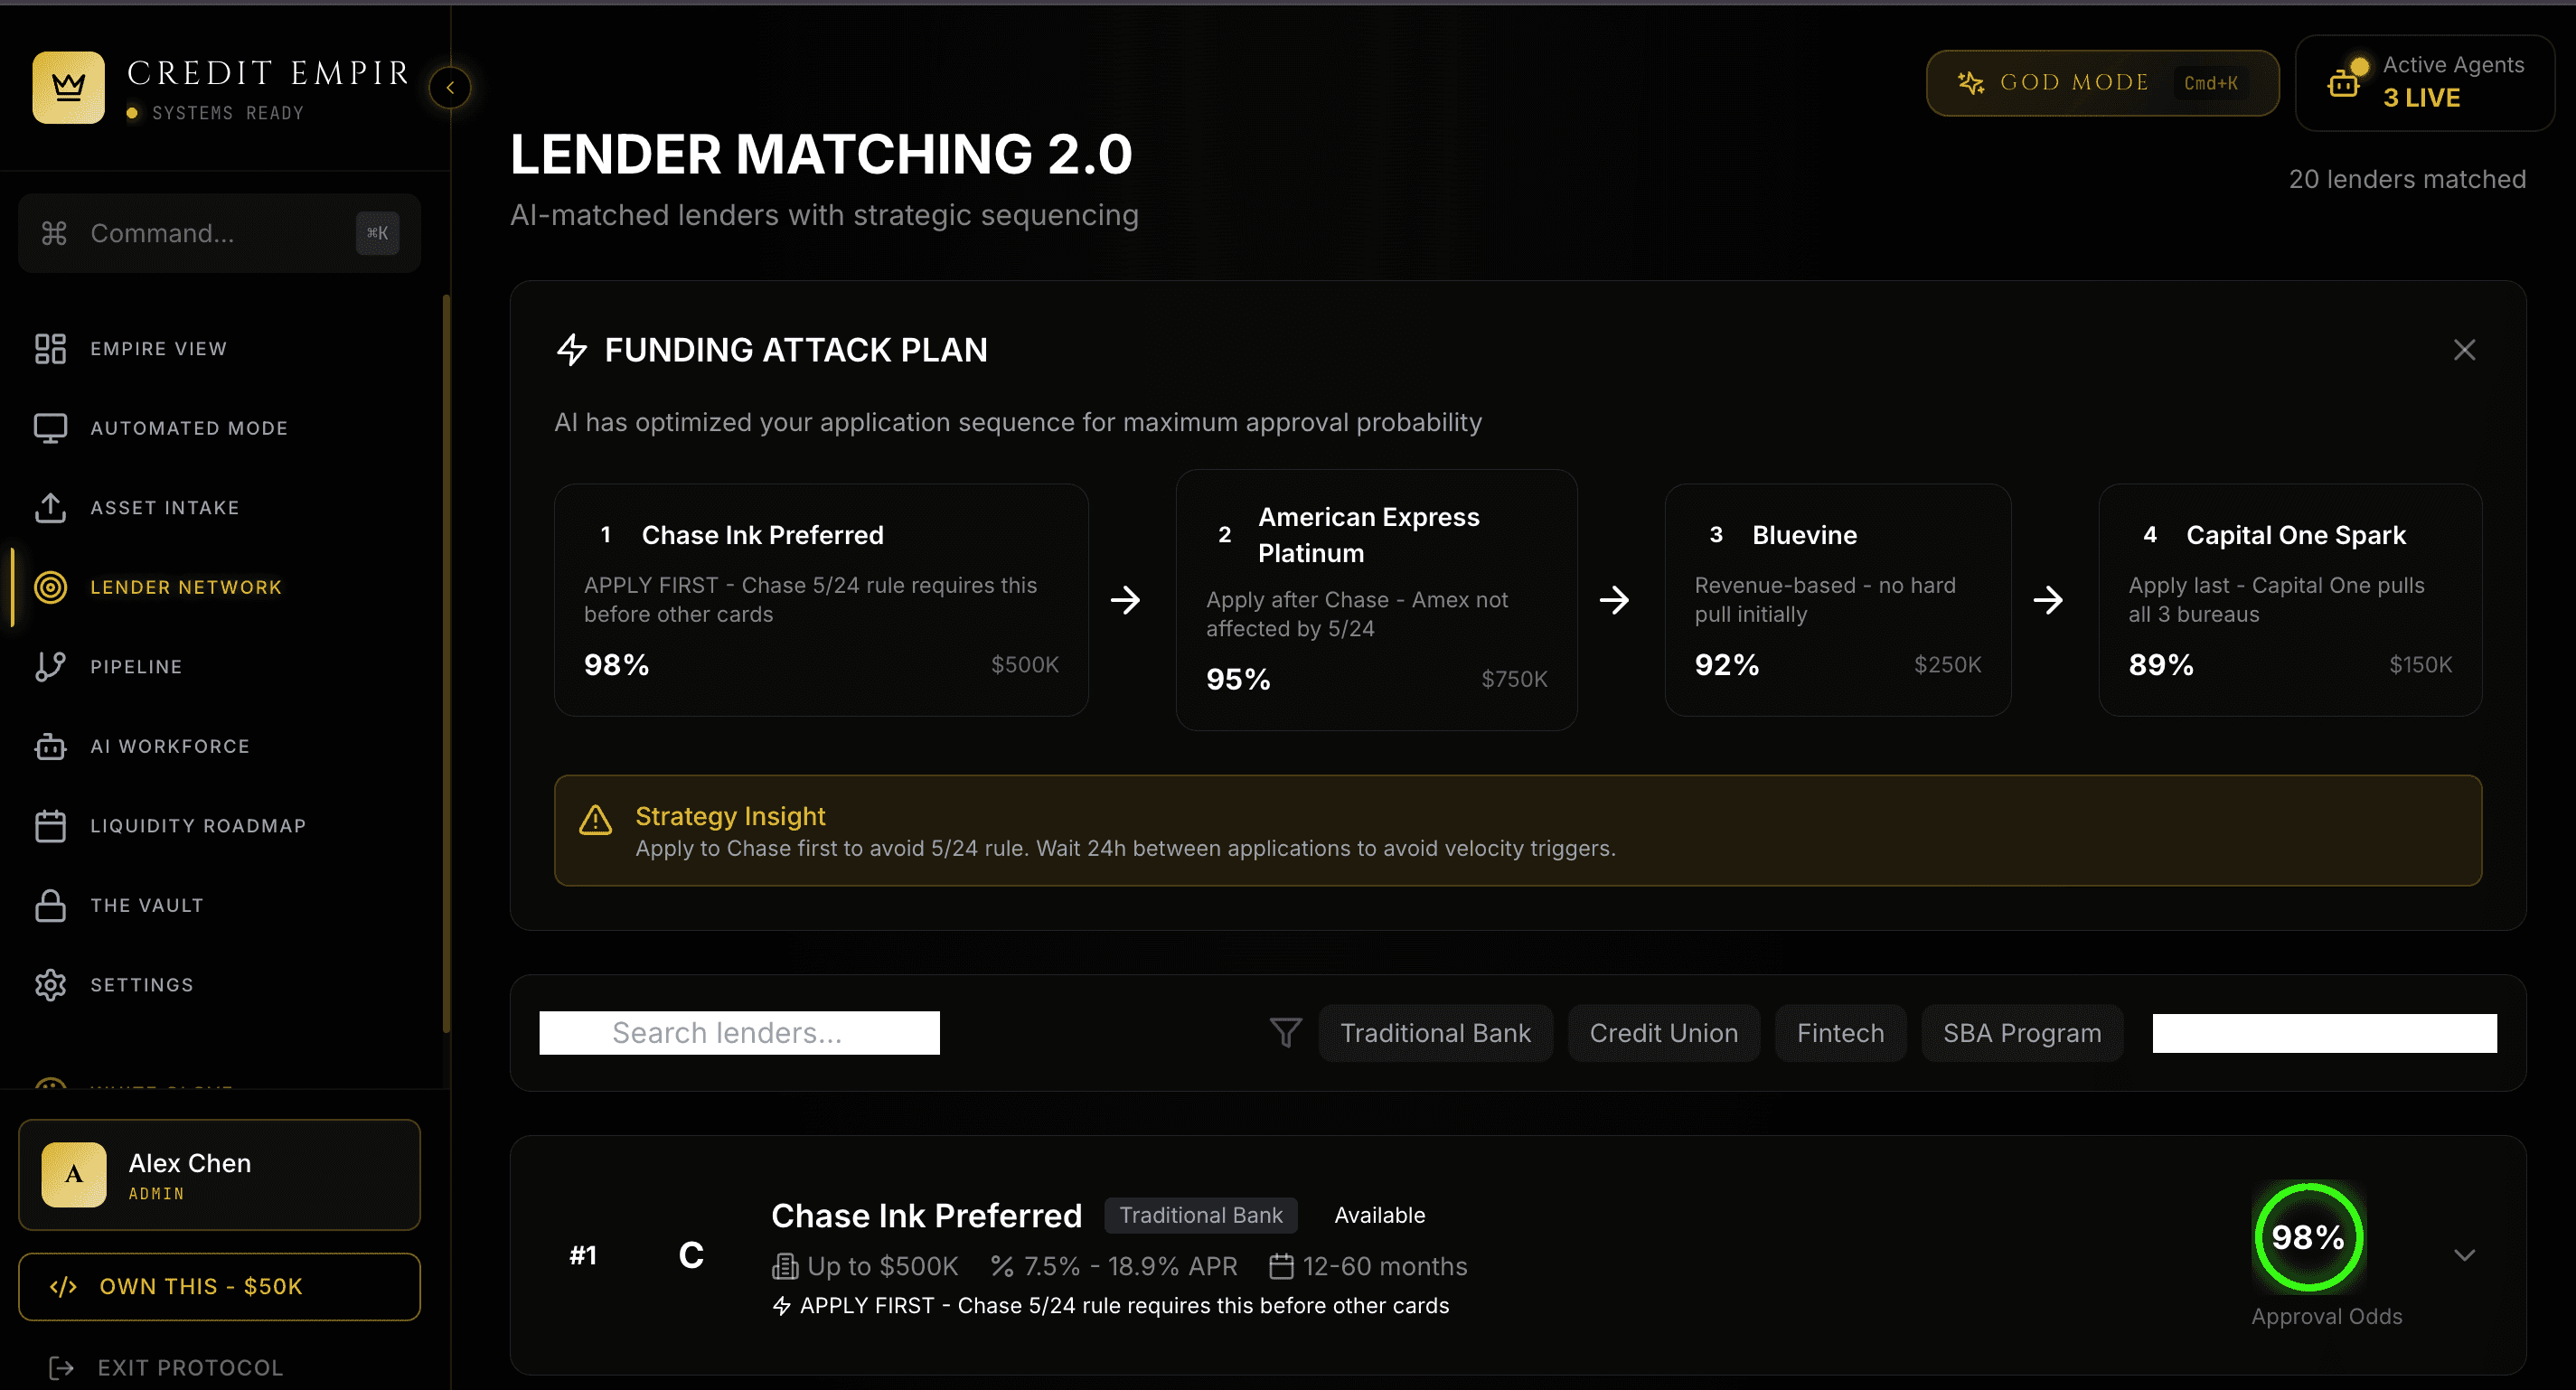Select Automated Mode in the sidebar
This screenshot has width=2576, height=1390.
pos(188,427)
